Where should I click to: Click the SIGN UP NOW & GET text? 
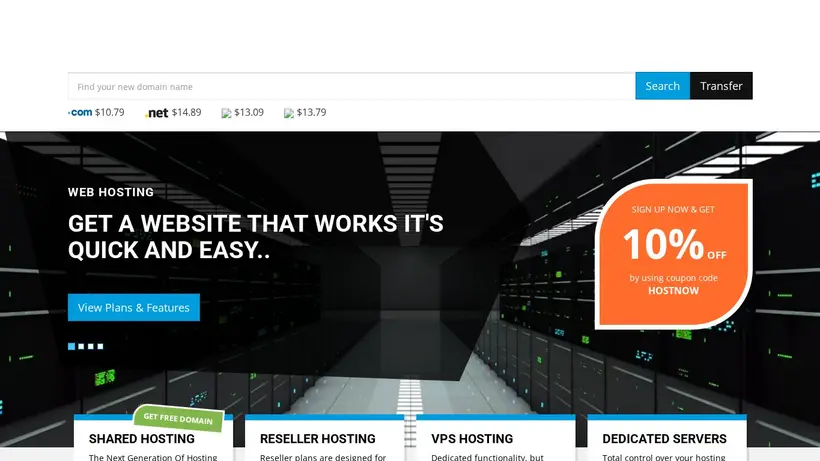coord(673,210)
